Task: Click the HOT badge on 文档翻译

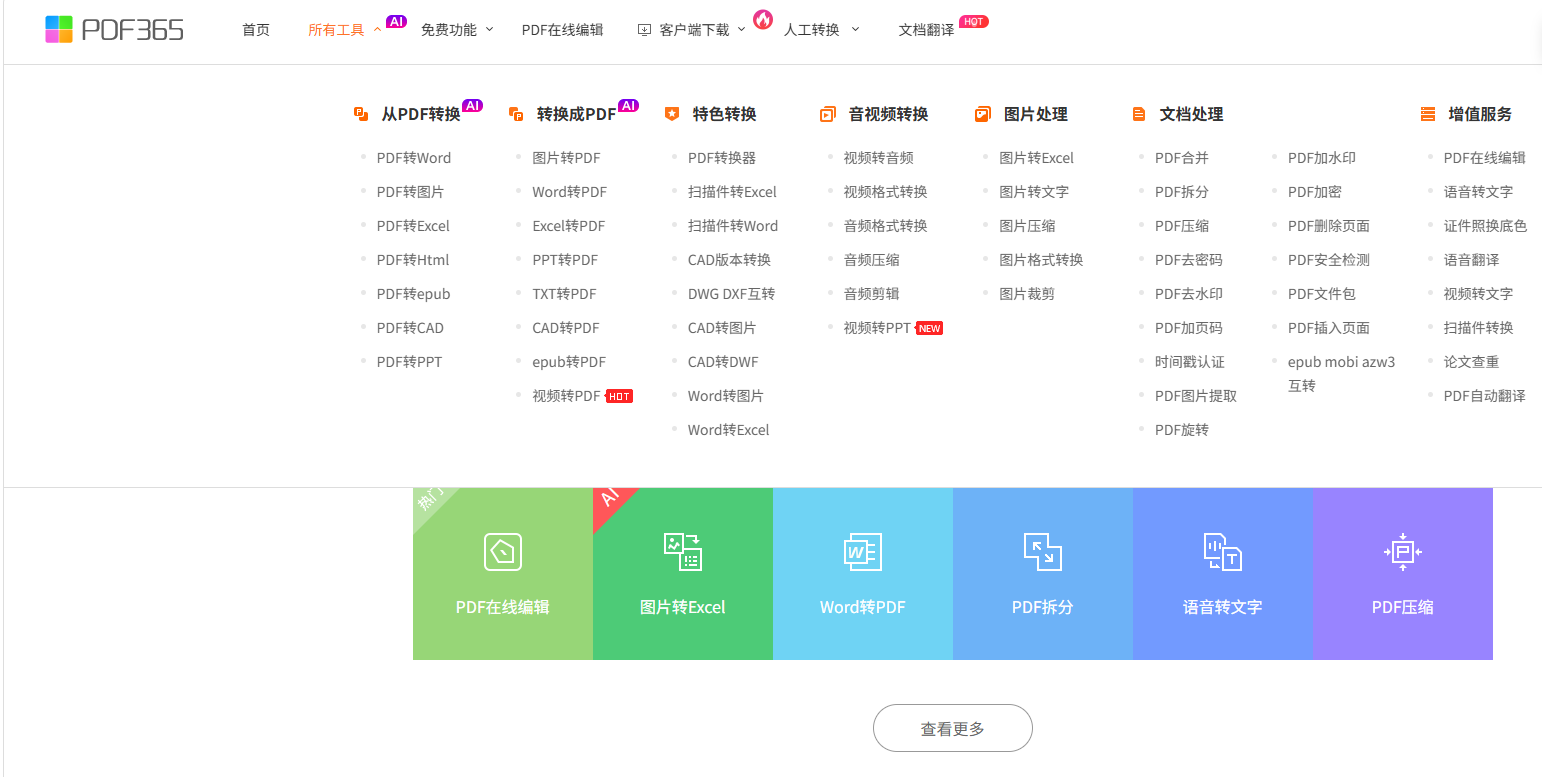Action: (x=974, y=21)
